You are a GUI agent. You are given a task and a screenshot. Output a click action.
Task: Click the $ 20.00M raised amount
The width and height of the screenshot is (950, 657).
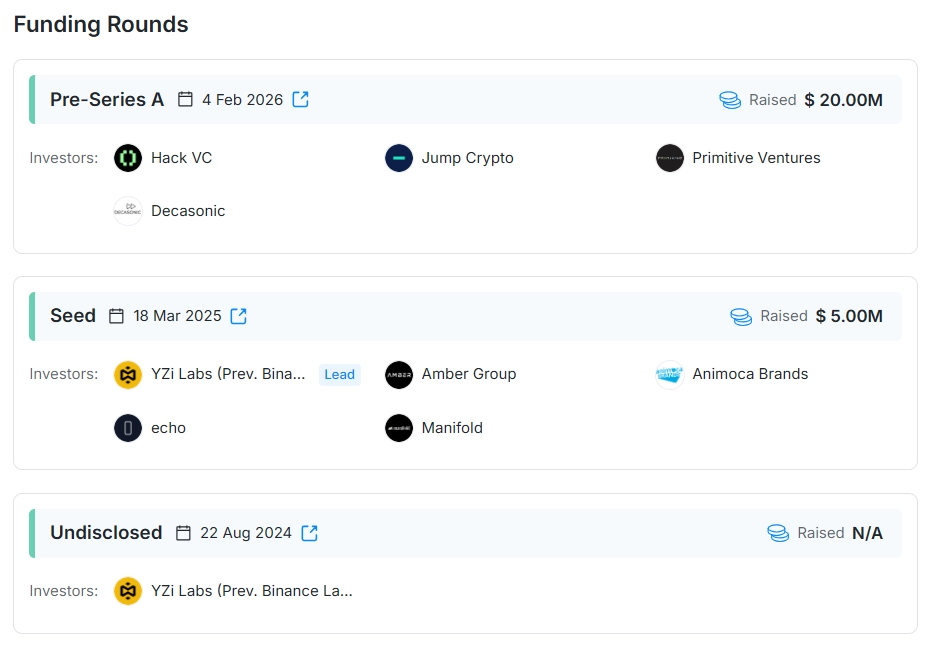(843, 100)
